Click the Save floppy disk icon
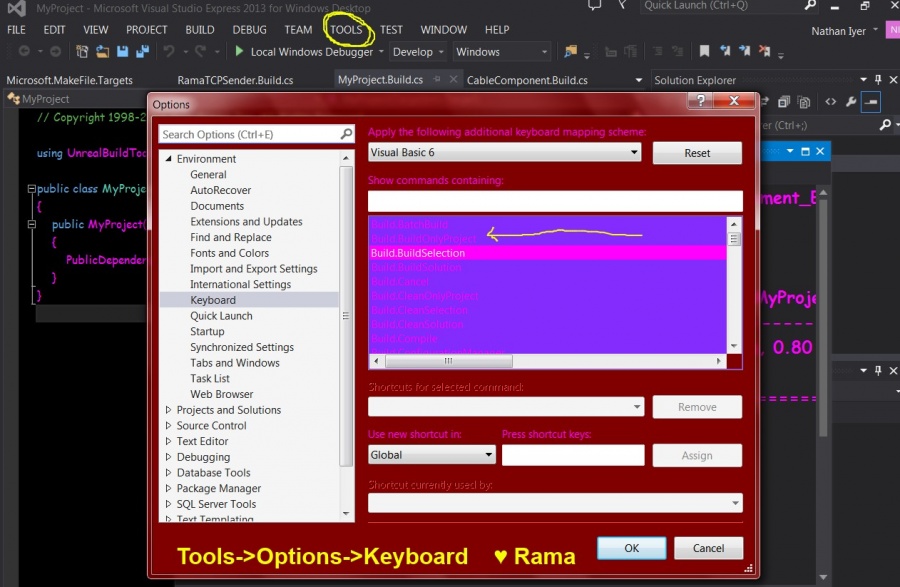Screen dimensions: 900x587 122,52
